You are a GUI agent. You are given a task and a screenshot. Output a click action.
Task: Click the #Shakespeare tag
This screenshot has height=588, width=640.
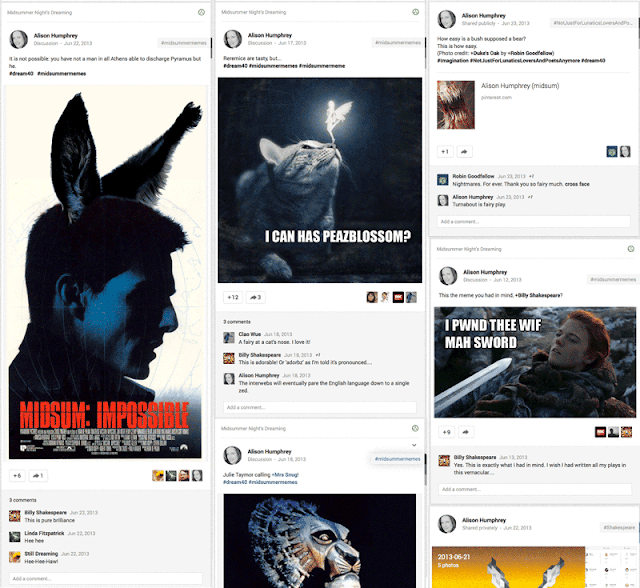tap(619, 528)
